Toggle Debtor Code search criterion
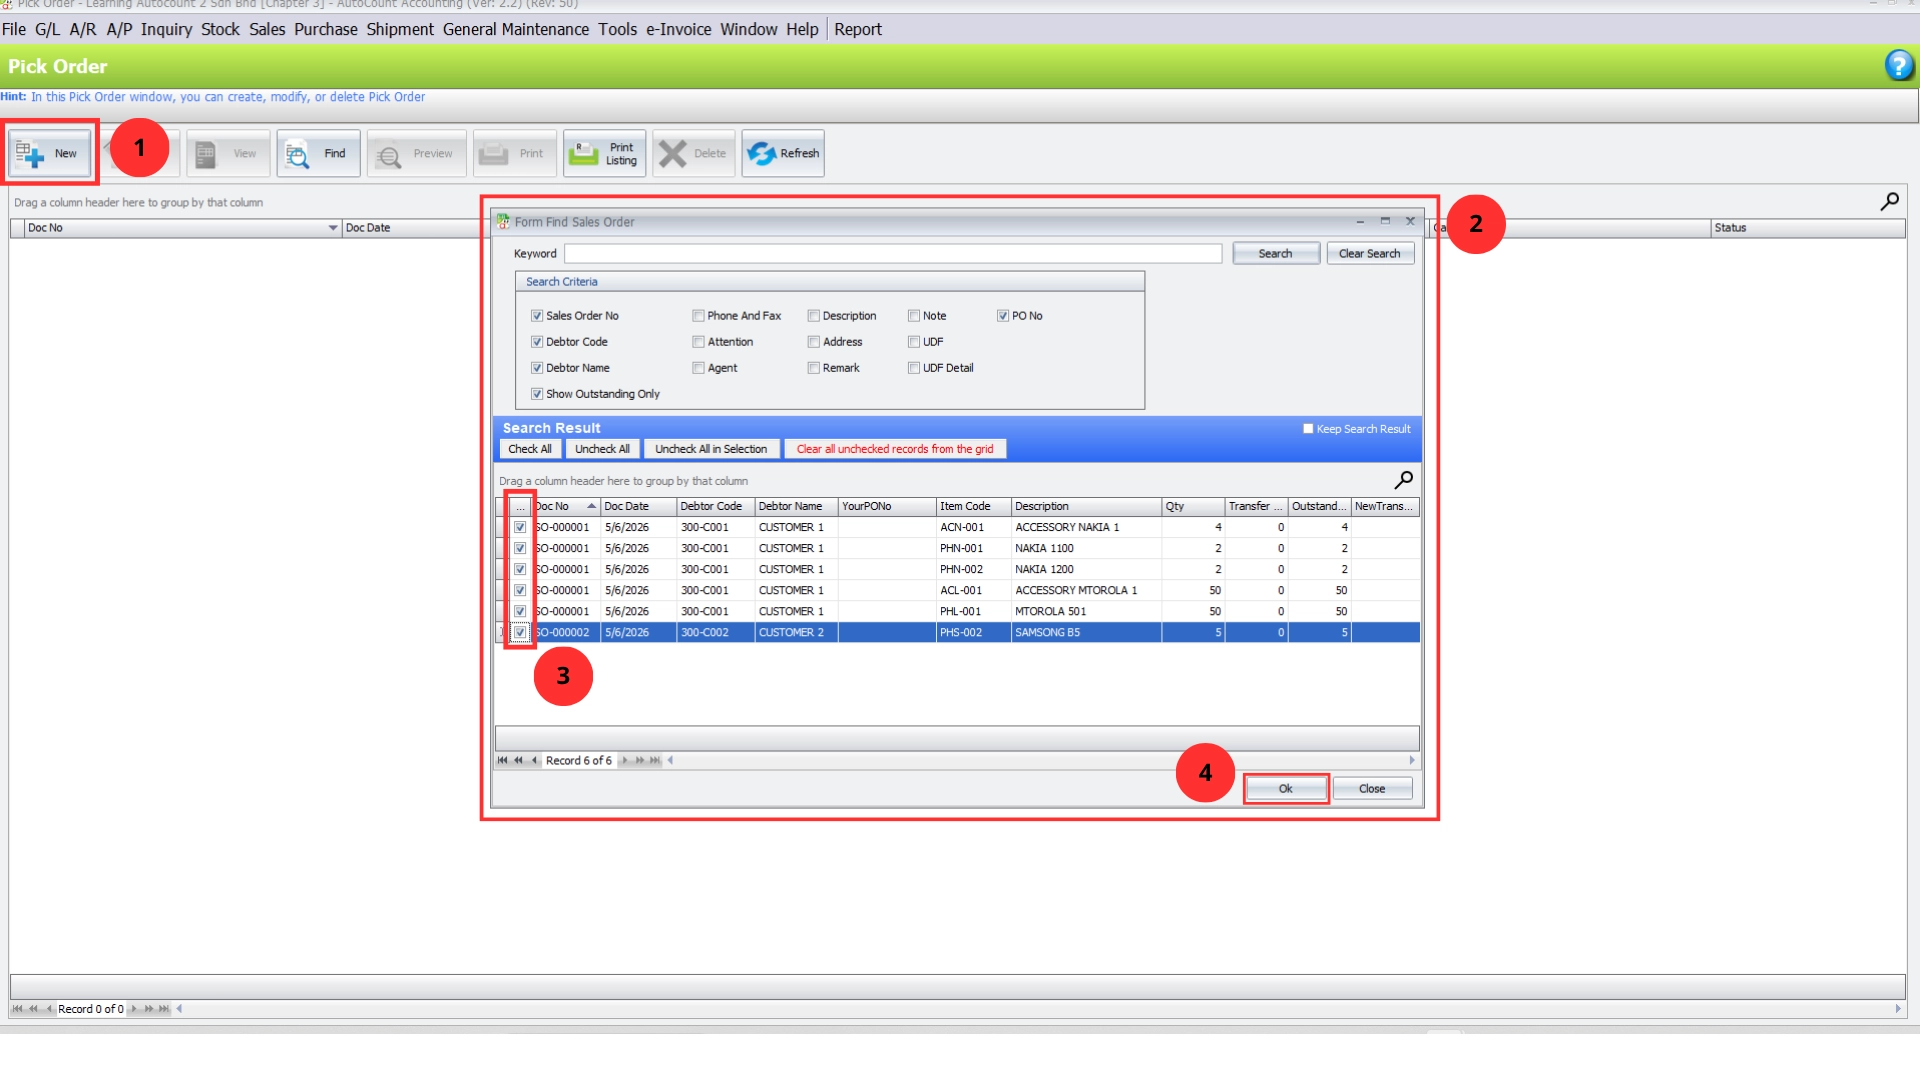The image size is (1920, 1080). coord(537,342)
